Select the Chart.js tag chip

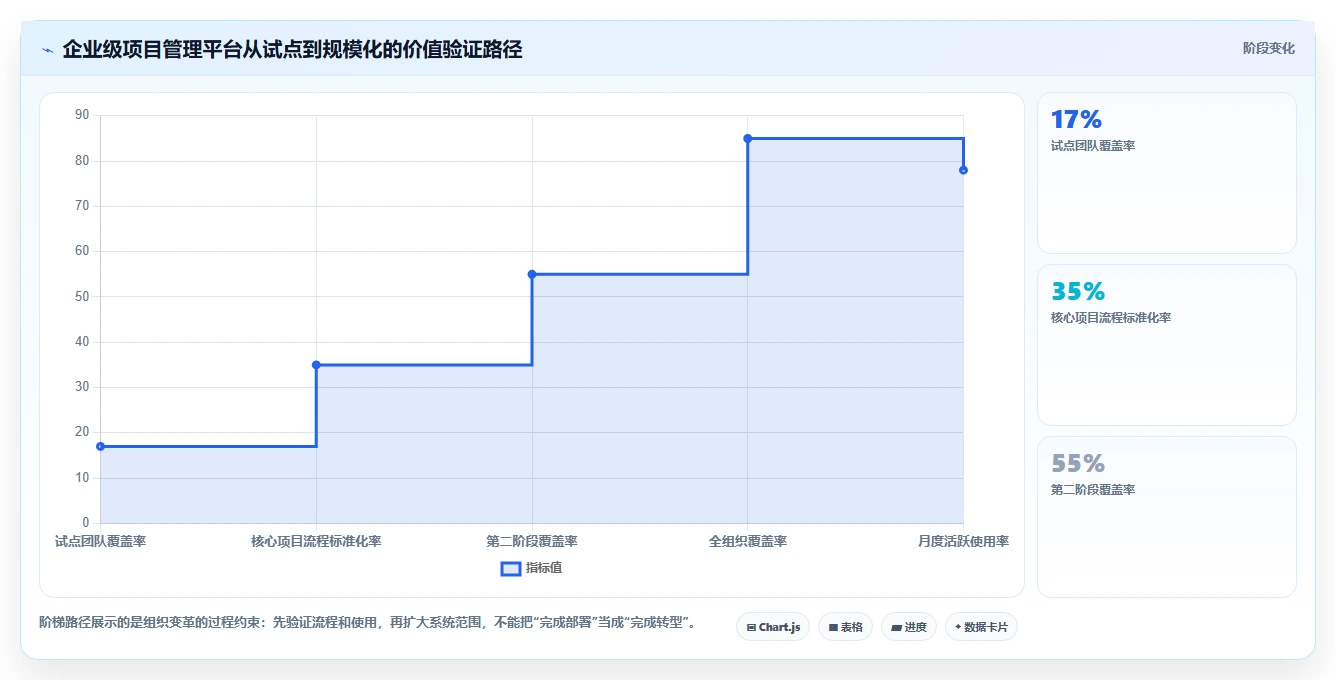click(x=773, y=627)
